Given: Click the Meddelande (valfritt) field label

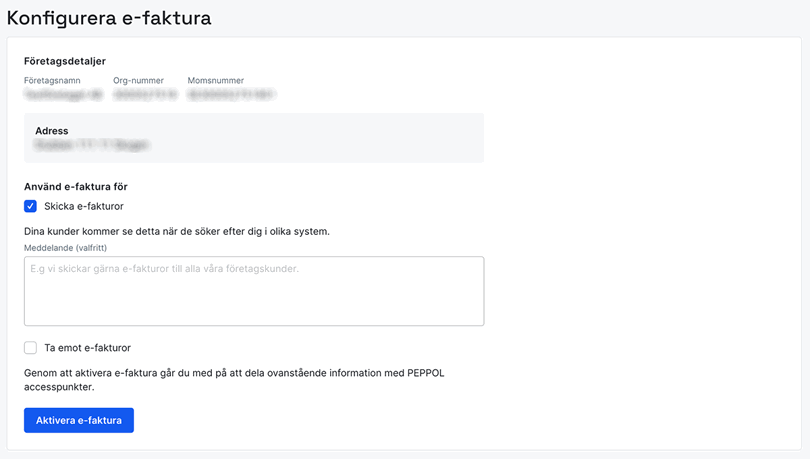Looking at the screenshot, I should coord(65,247).
